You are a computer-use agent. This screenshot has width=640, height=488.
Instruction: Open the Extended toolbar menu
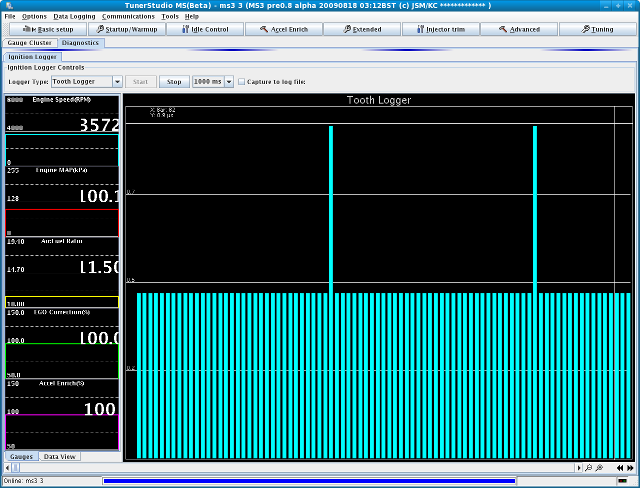[x=360, y=29]
